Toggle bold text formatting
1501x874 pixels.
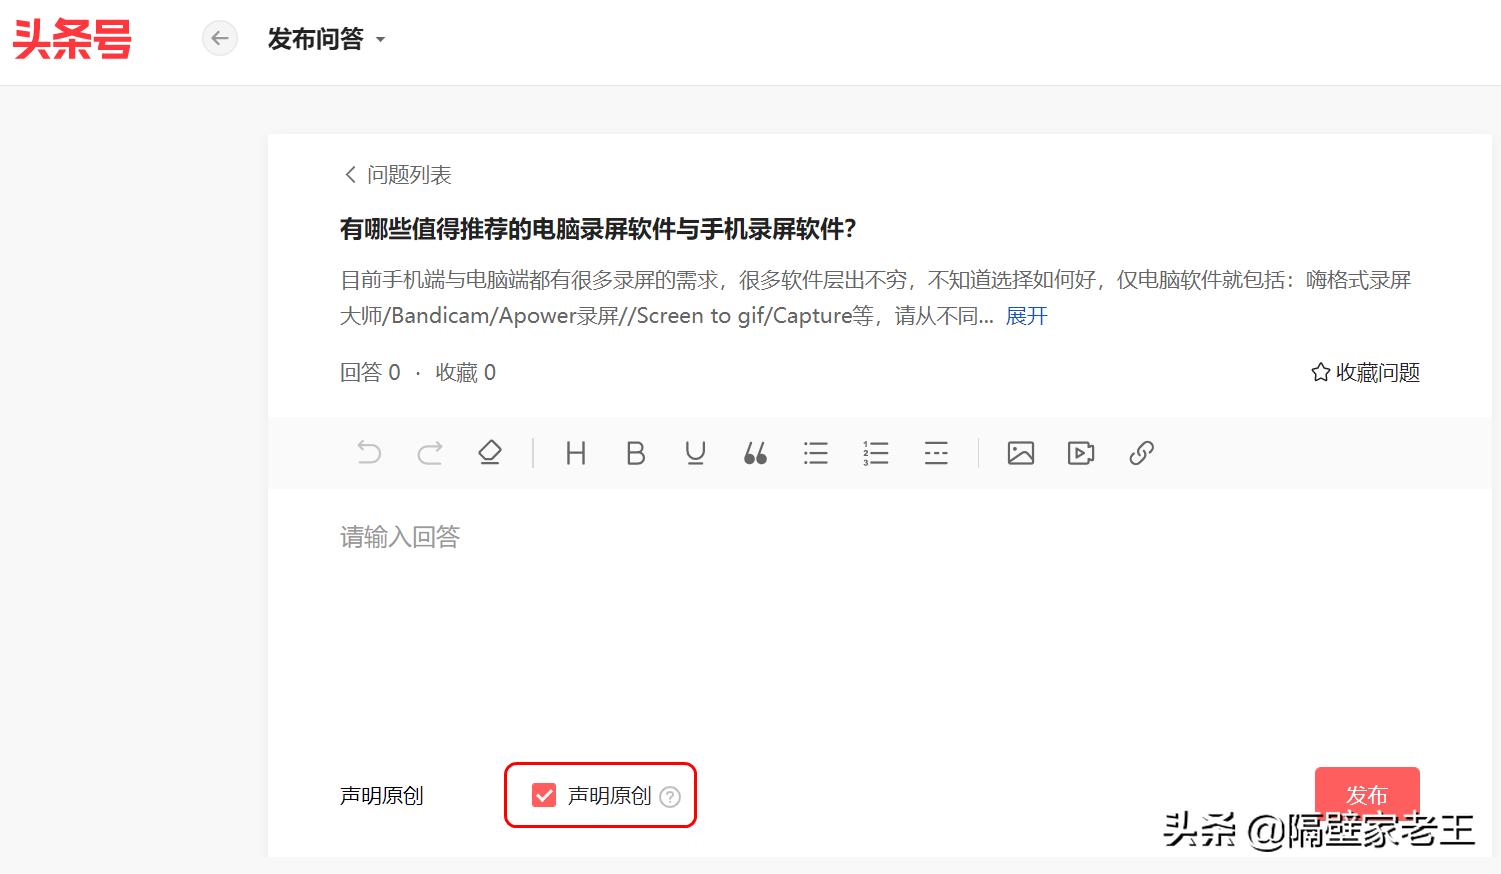635,453
